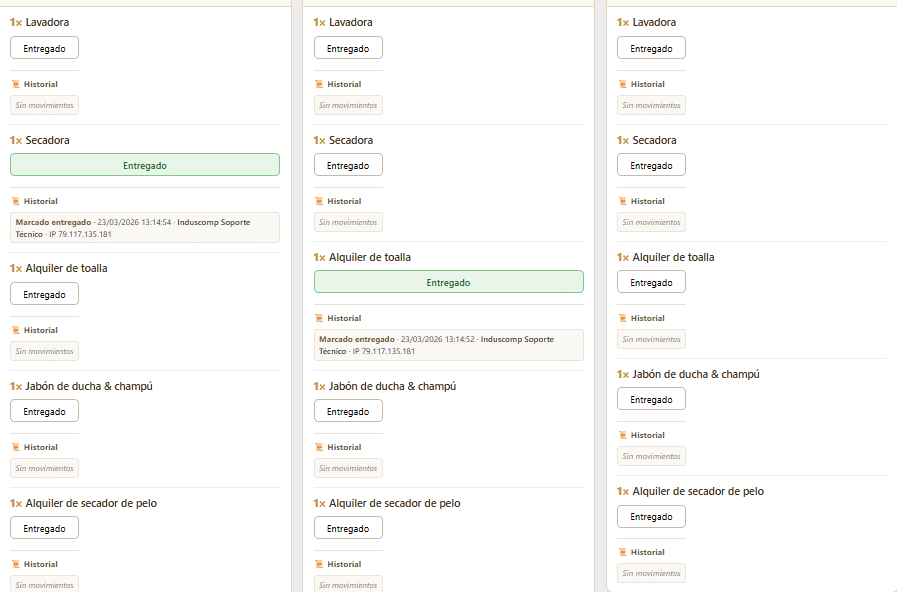Click the Historial icon under Alquiler de toalla, left column
This screenshot has width=897, height=592.
[15, 331]
